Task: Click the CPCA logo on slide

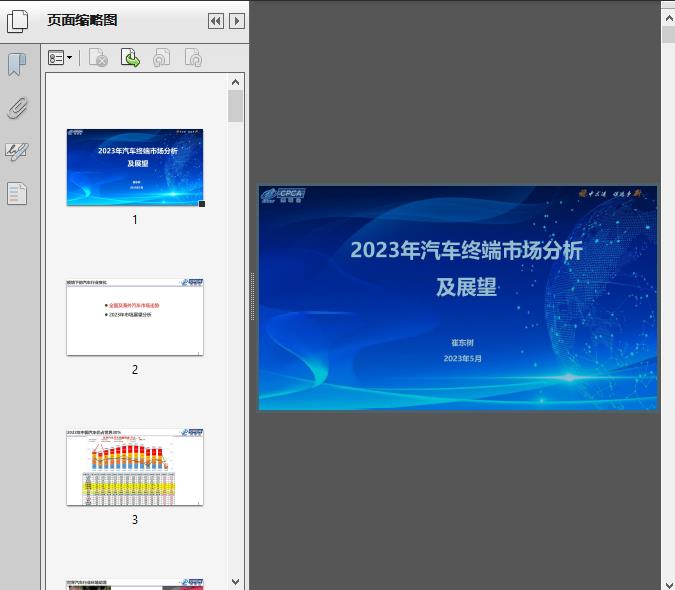Action: pos(283,195)
